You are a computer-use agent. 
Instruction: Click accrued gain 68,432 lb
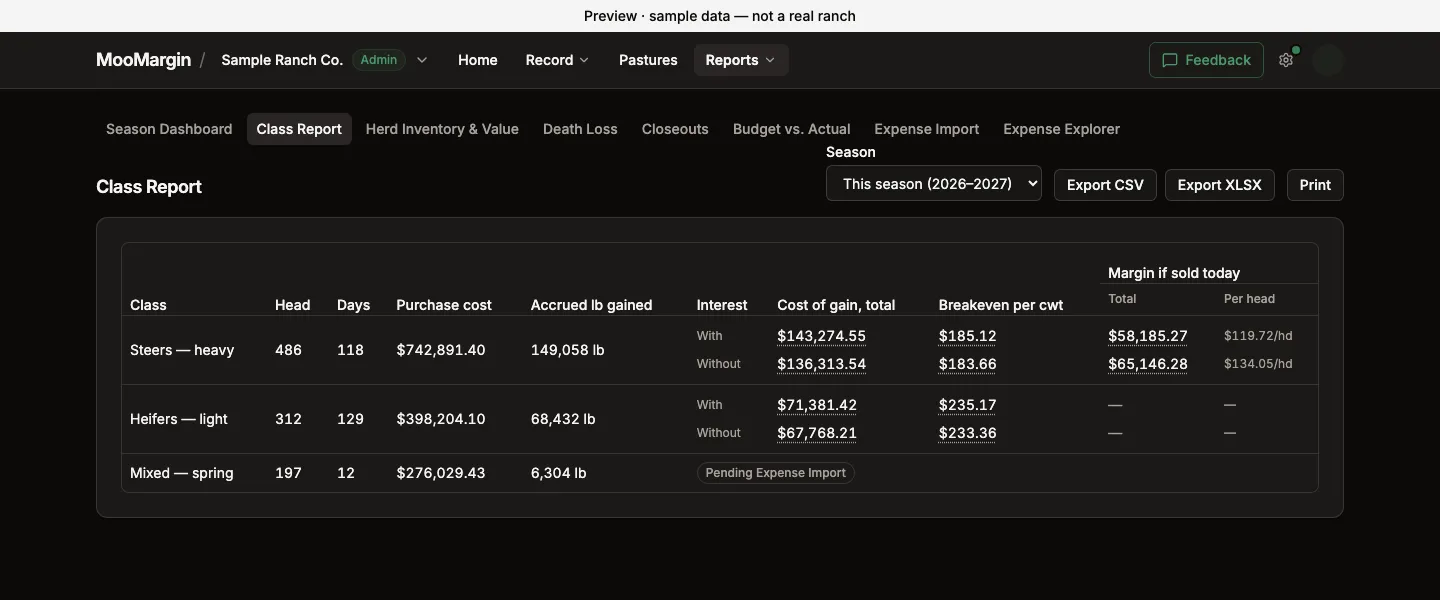(x=563, y=419)
